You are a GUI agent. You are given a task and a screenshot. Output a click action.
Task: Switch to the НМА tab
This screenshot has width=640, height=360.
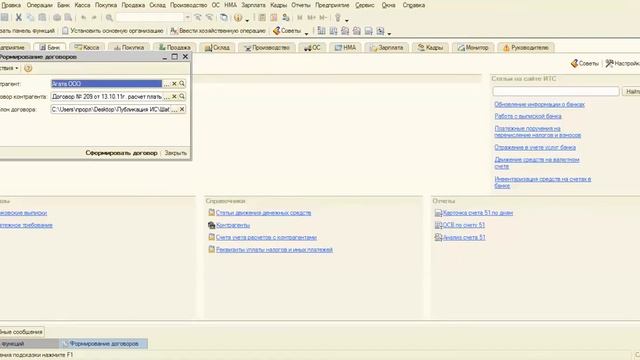tap(345, 47)
